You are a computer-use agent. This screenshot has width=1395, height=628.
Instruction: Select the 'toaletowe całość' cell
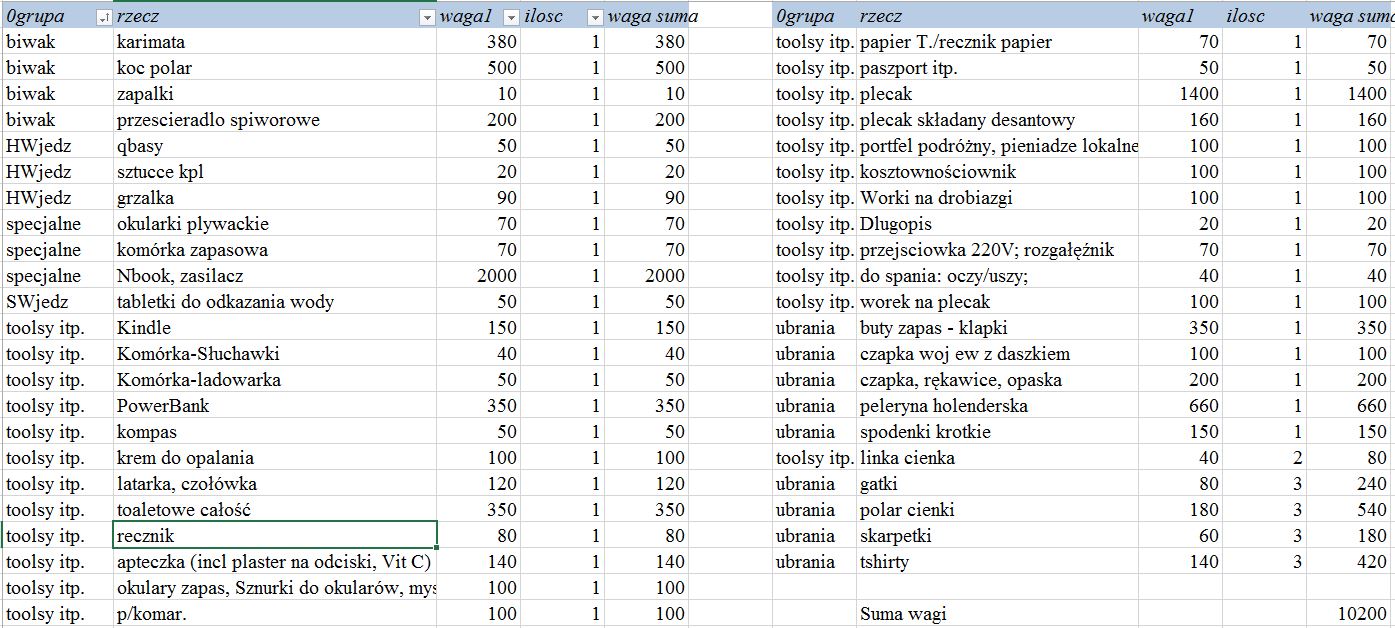275,510
